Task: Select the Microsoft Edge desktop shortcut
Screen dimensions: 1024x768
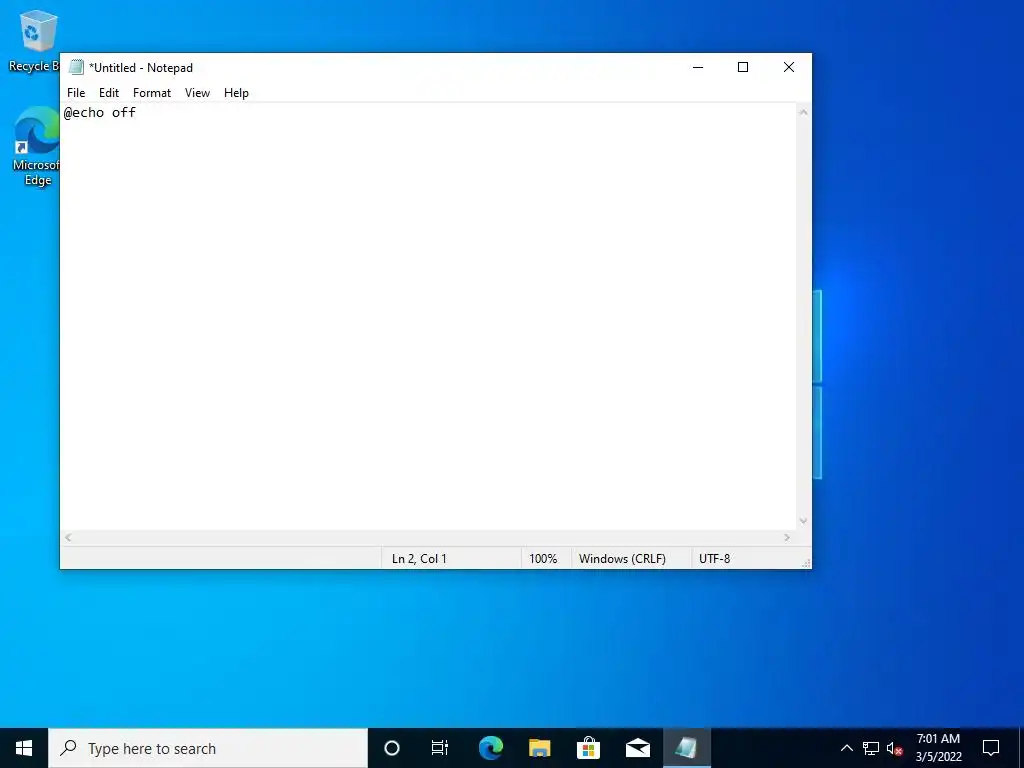Action: coord(37,147)
